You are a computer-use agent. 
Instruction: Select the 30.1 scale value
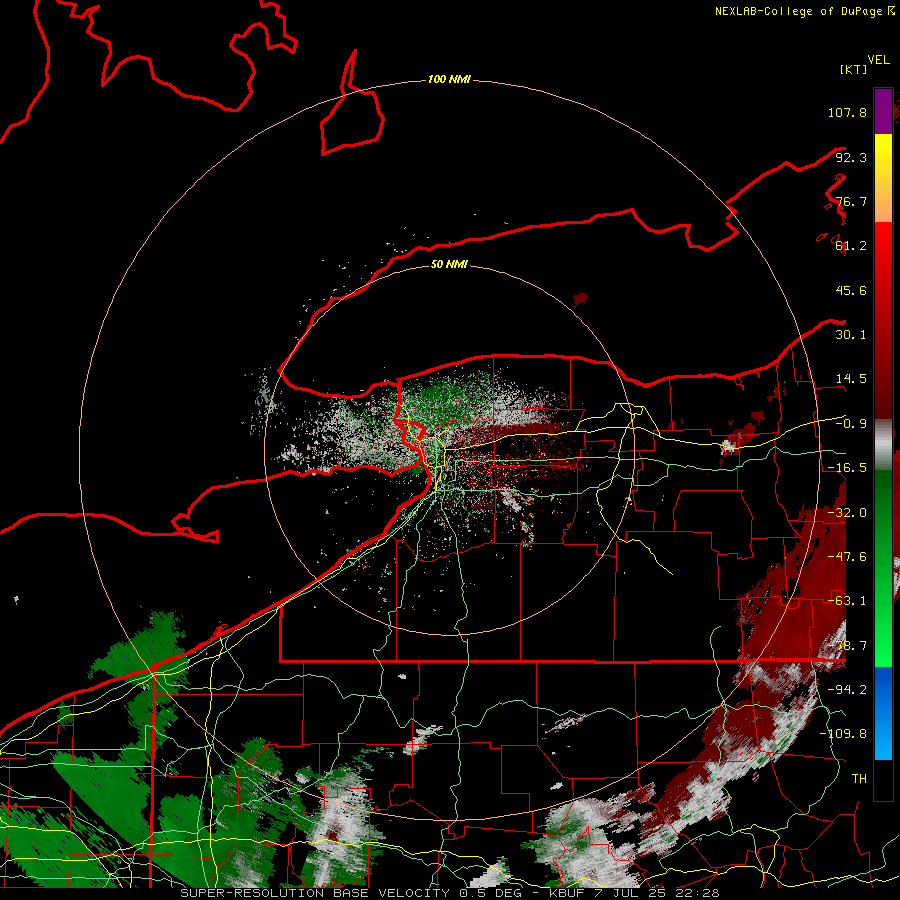pos(851,335)
